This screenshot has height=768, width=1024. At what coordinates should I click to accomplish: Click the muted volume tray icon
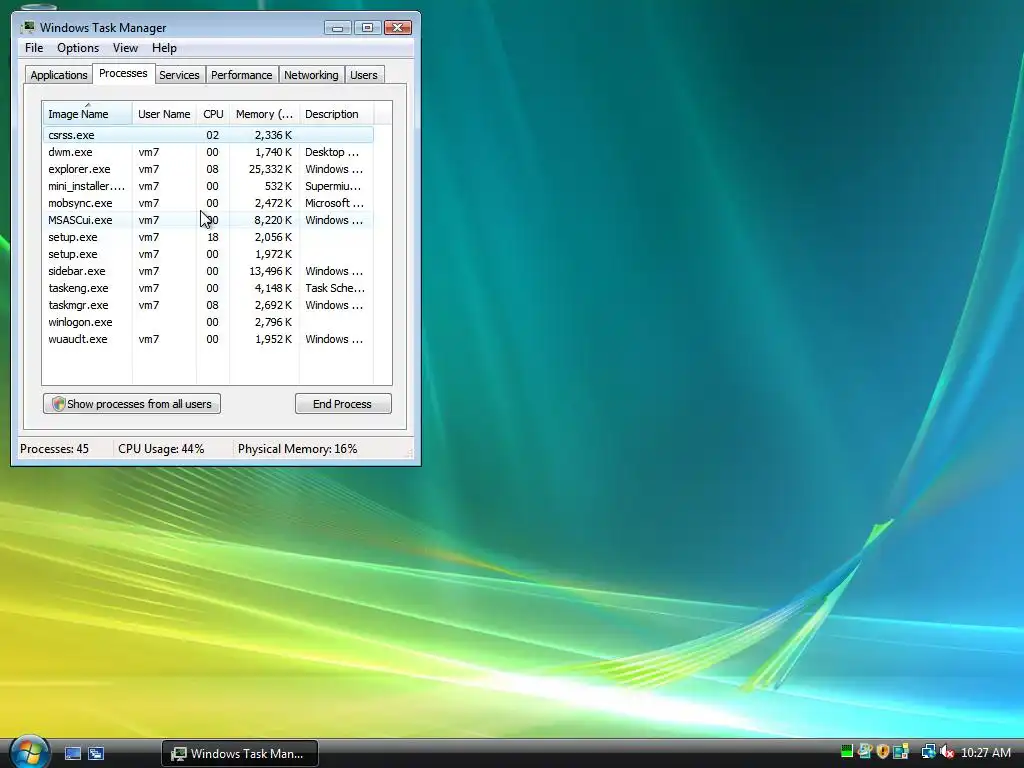(x=946, y=752)
